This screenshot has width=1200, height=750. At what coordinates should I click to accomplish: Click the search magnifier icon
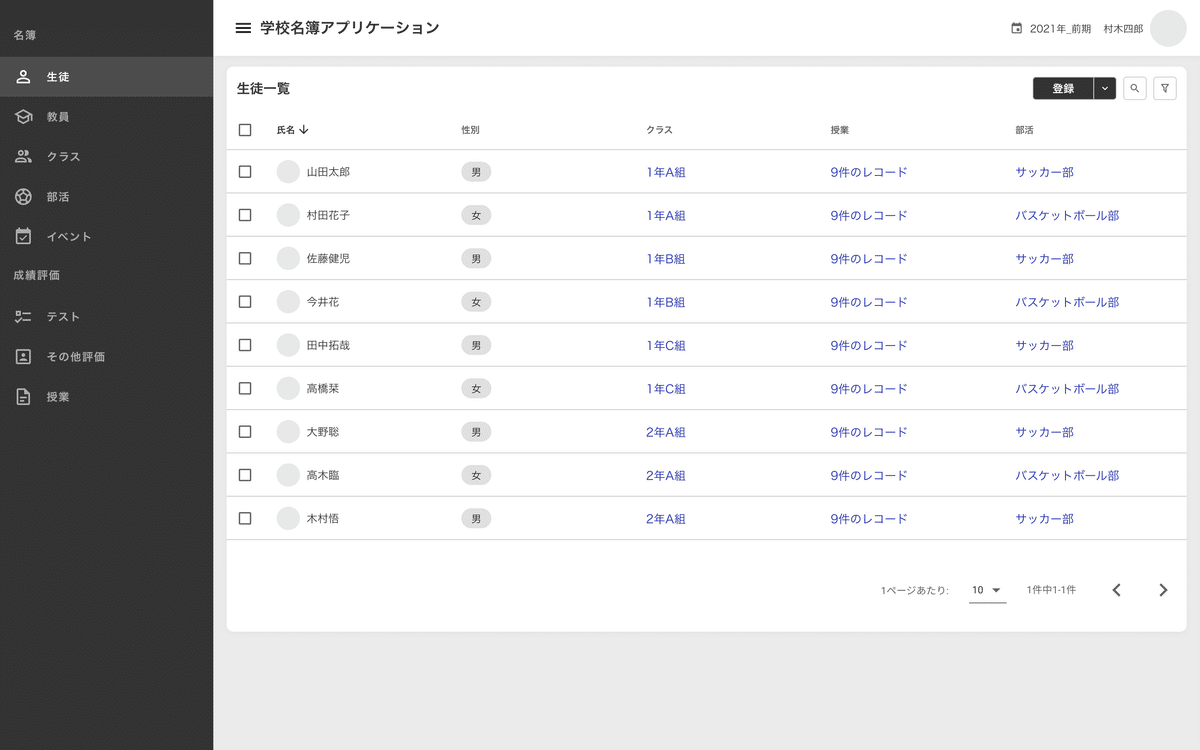tap(1135, 88)
